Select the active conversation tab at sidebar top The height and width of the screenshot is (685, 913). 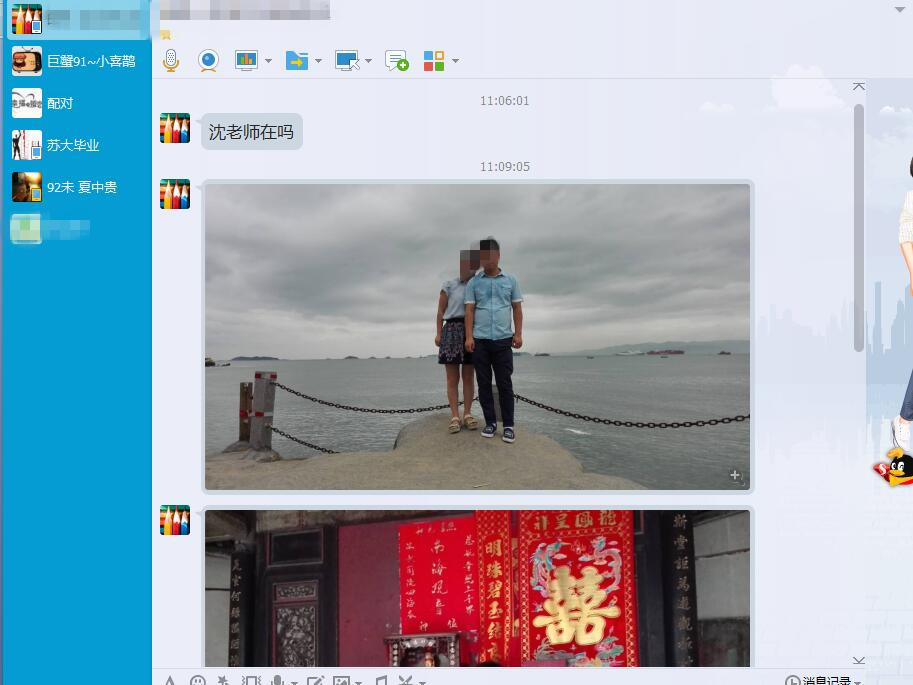[x=77, y=19]
